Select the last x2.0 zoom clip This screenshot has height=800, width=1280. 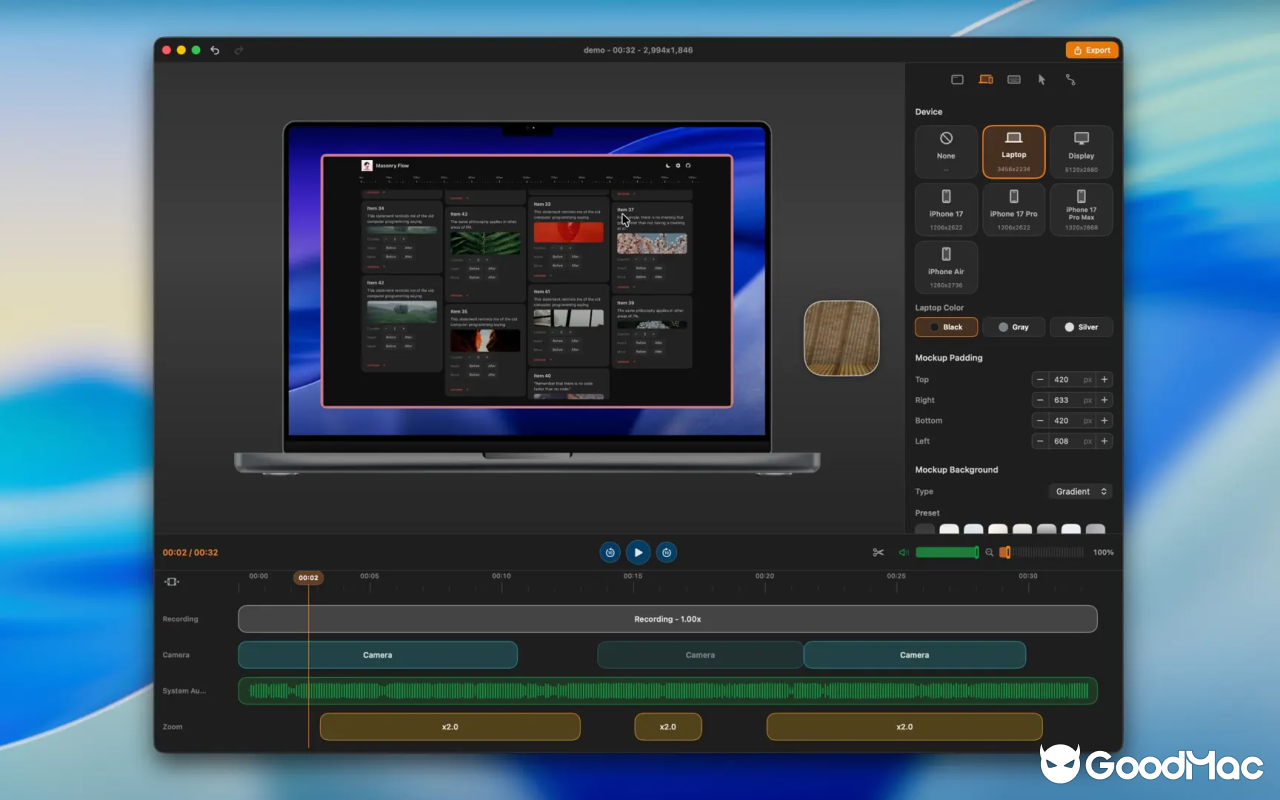[x=904, y=727]
